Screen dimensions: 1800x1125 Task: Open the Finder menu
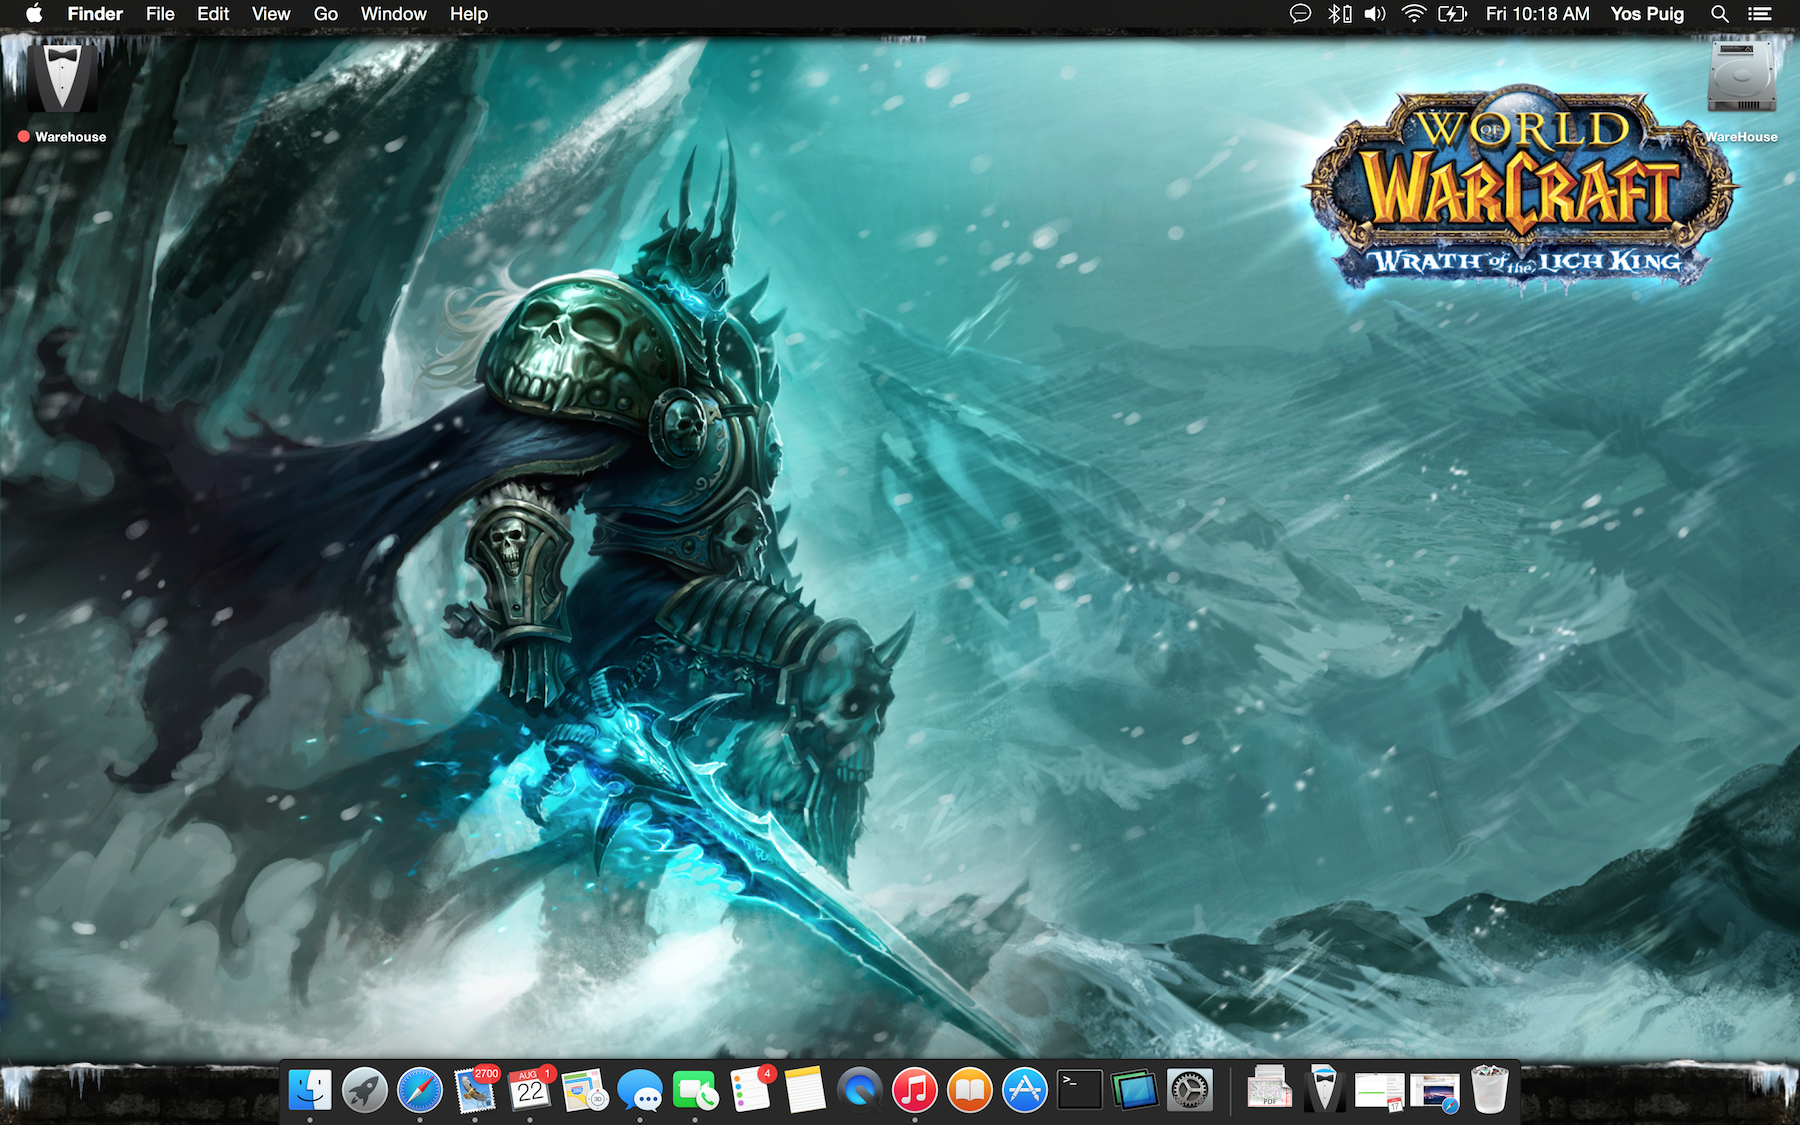click(95, 14)
